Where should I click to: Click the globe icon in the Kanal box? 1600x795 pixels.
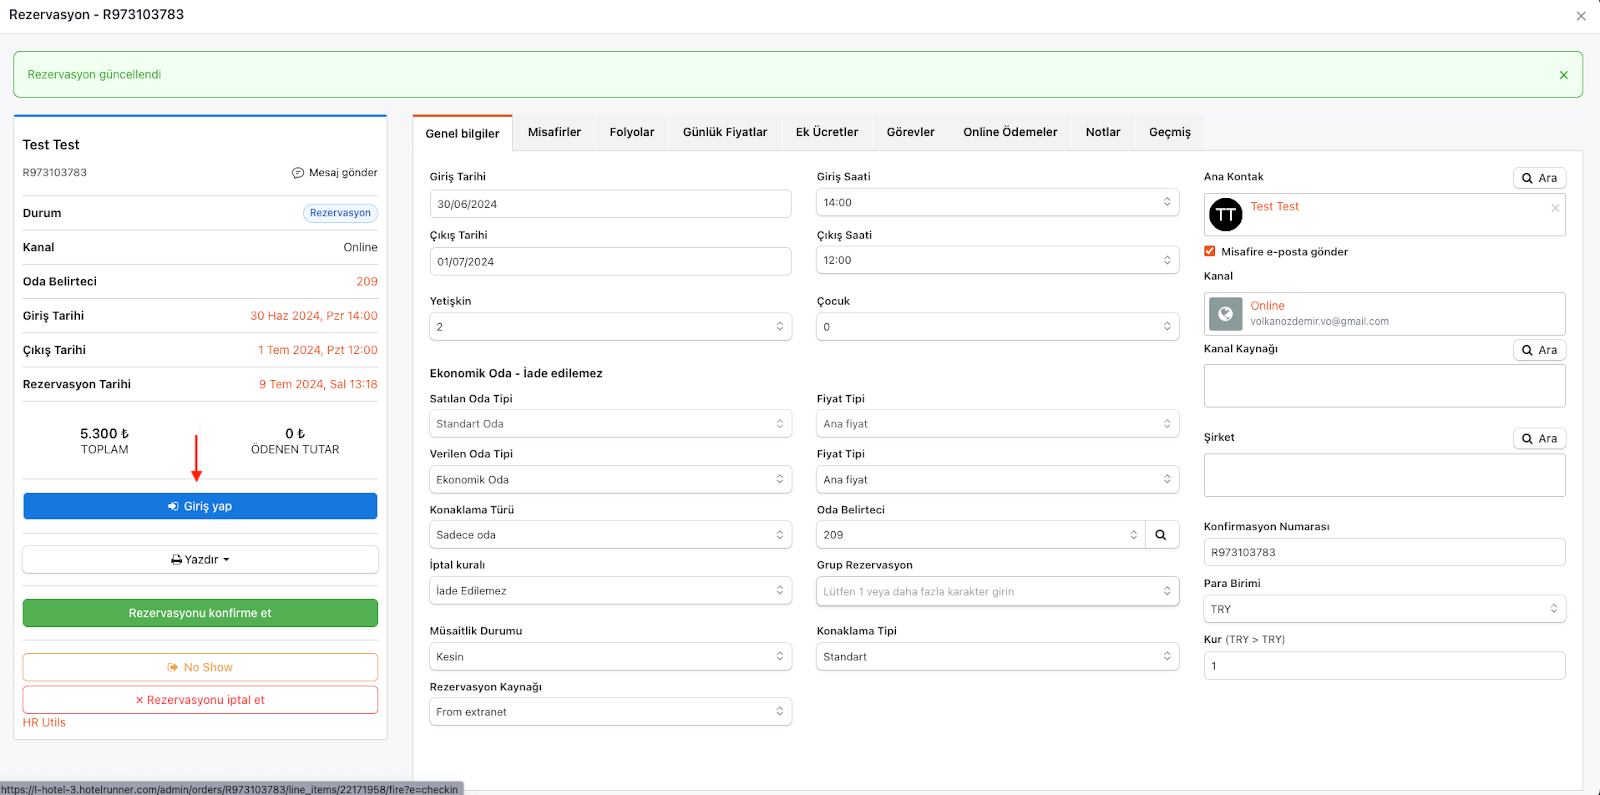point(1226,314)
